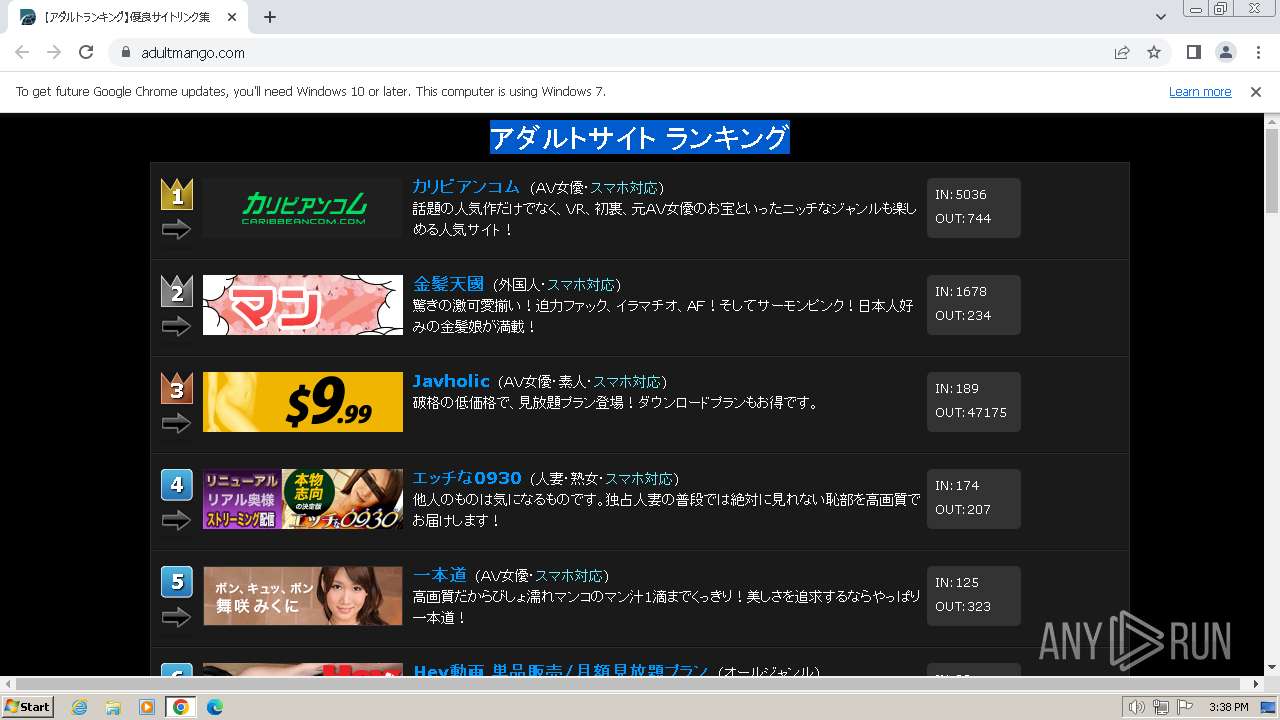Click the IN:5036 counter text
Screen dimensions: 1280x720
click(x=961, y=195)
